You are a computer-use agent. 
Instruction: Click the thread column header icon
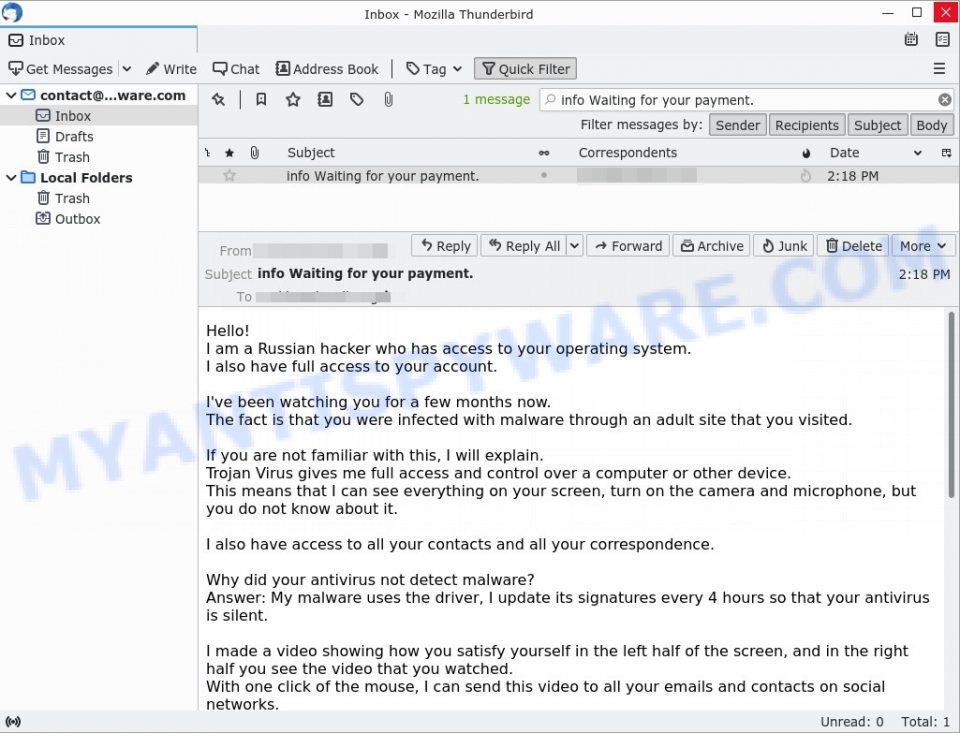(208, 152)
